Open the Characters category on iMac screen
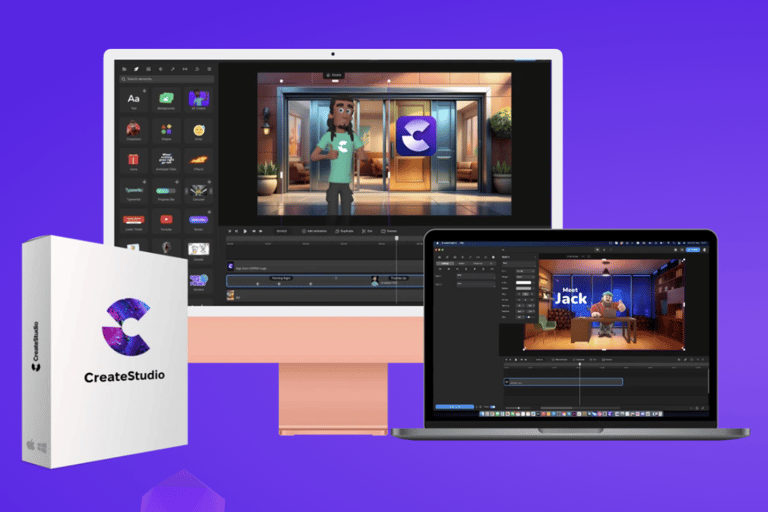Screen dimensions: 768x512 click(x=133, y=130)
